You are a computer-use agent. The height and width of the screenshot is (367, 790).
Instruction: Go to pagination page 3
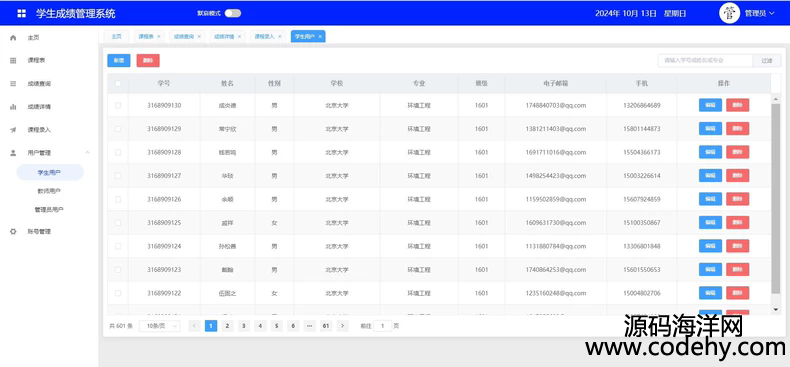(x=244, y=326)
